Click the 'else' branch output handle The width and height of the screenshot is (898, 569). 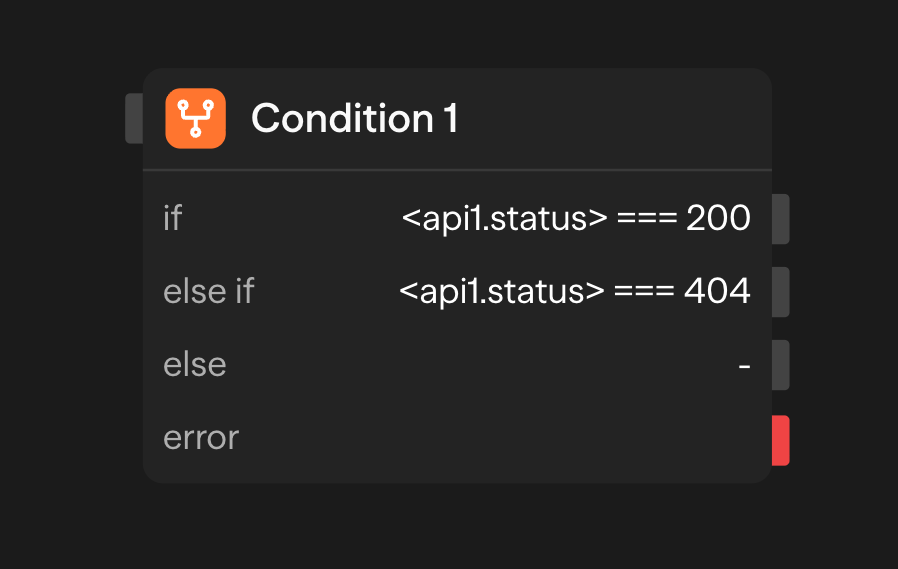(780, 365)
